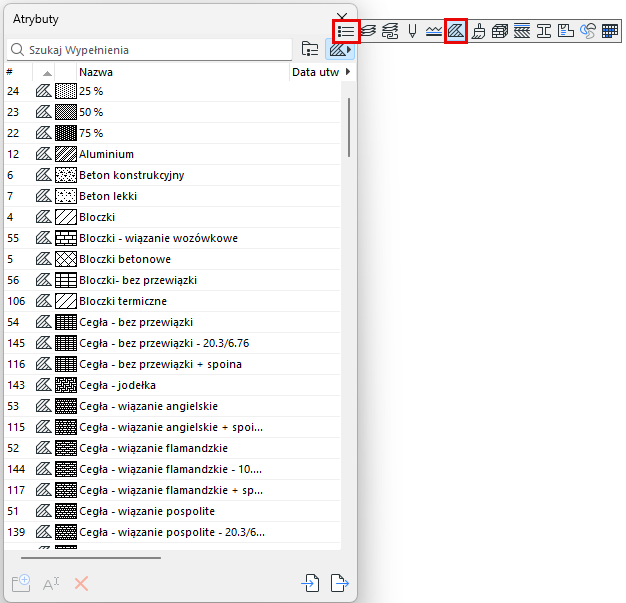Screen dimensions: 626x603
Task: Click index number 24 cell
Action: tap(13, 91)
